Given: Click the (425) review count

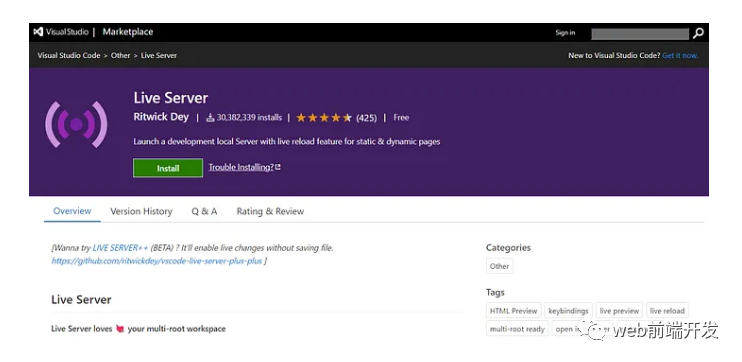Looking at the screenshot, I should (366, 118).
